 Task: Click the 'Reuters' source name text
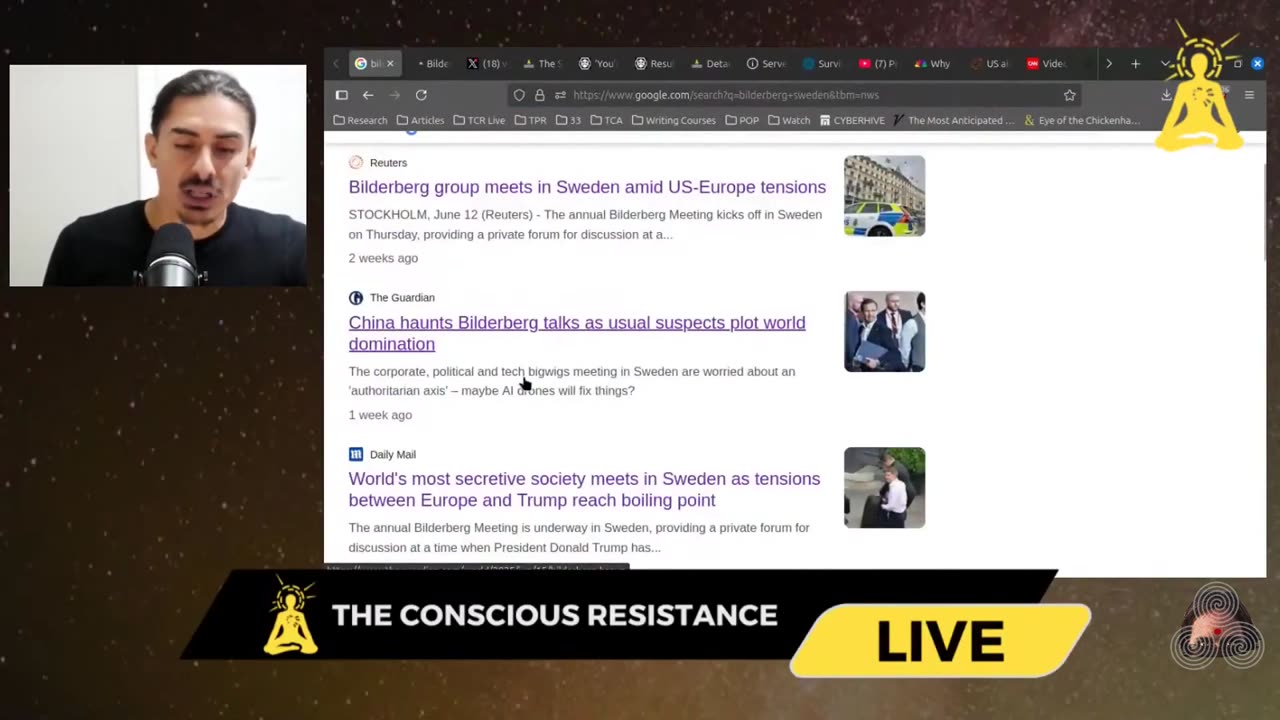[x=388, y=162]
